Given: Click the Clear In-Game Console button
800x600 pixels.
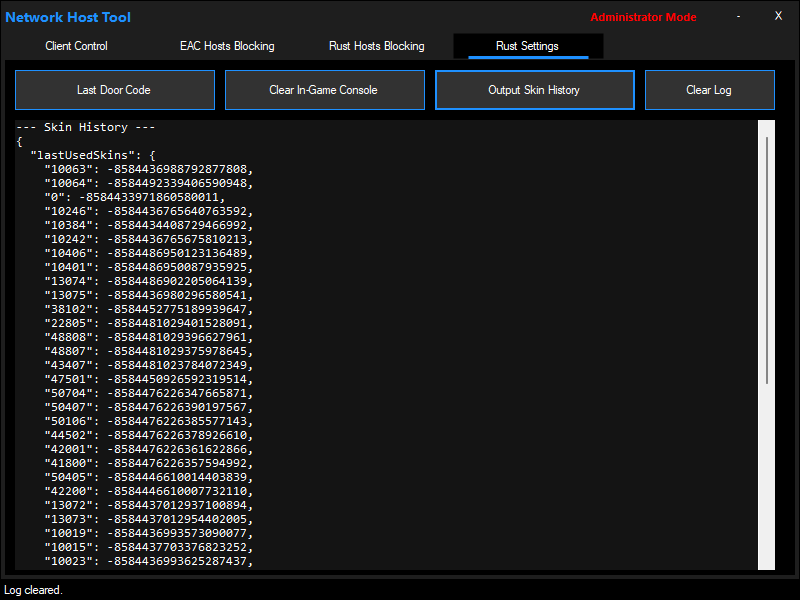Looking at the screenshot, I should pyautogui.click(x=323, y=90).
